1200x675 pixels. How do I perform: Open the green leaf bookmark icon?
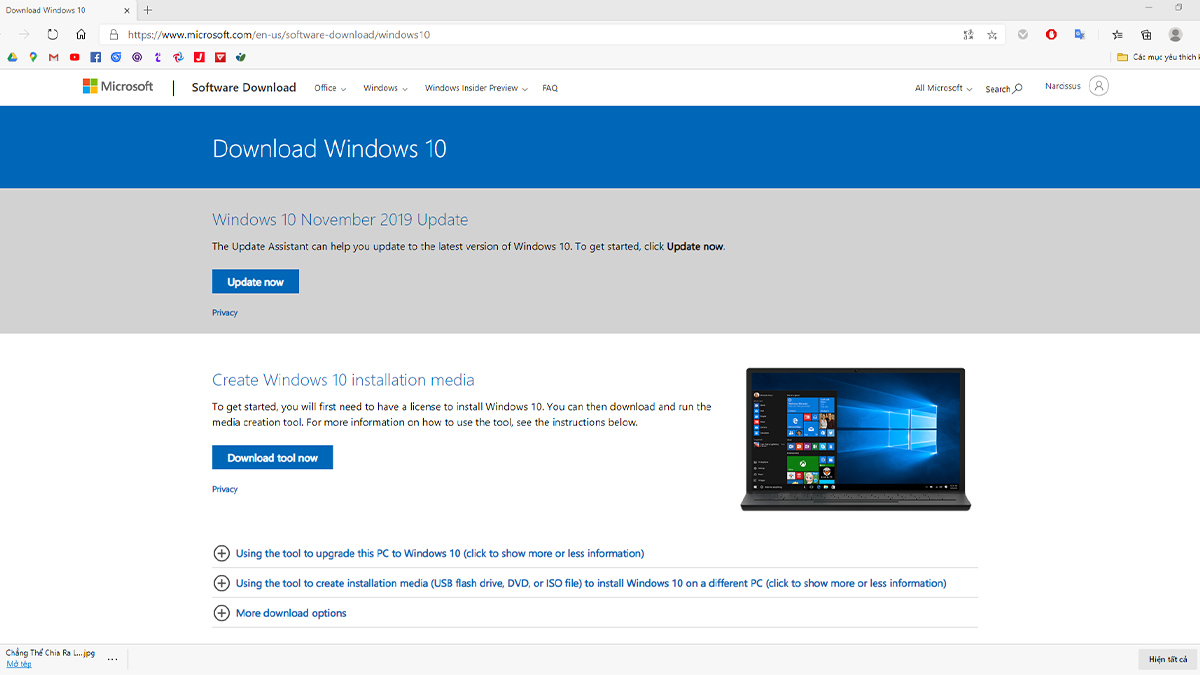pyautogui.click(x=240, y=57)
